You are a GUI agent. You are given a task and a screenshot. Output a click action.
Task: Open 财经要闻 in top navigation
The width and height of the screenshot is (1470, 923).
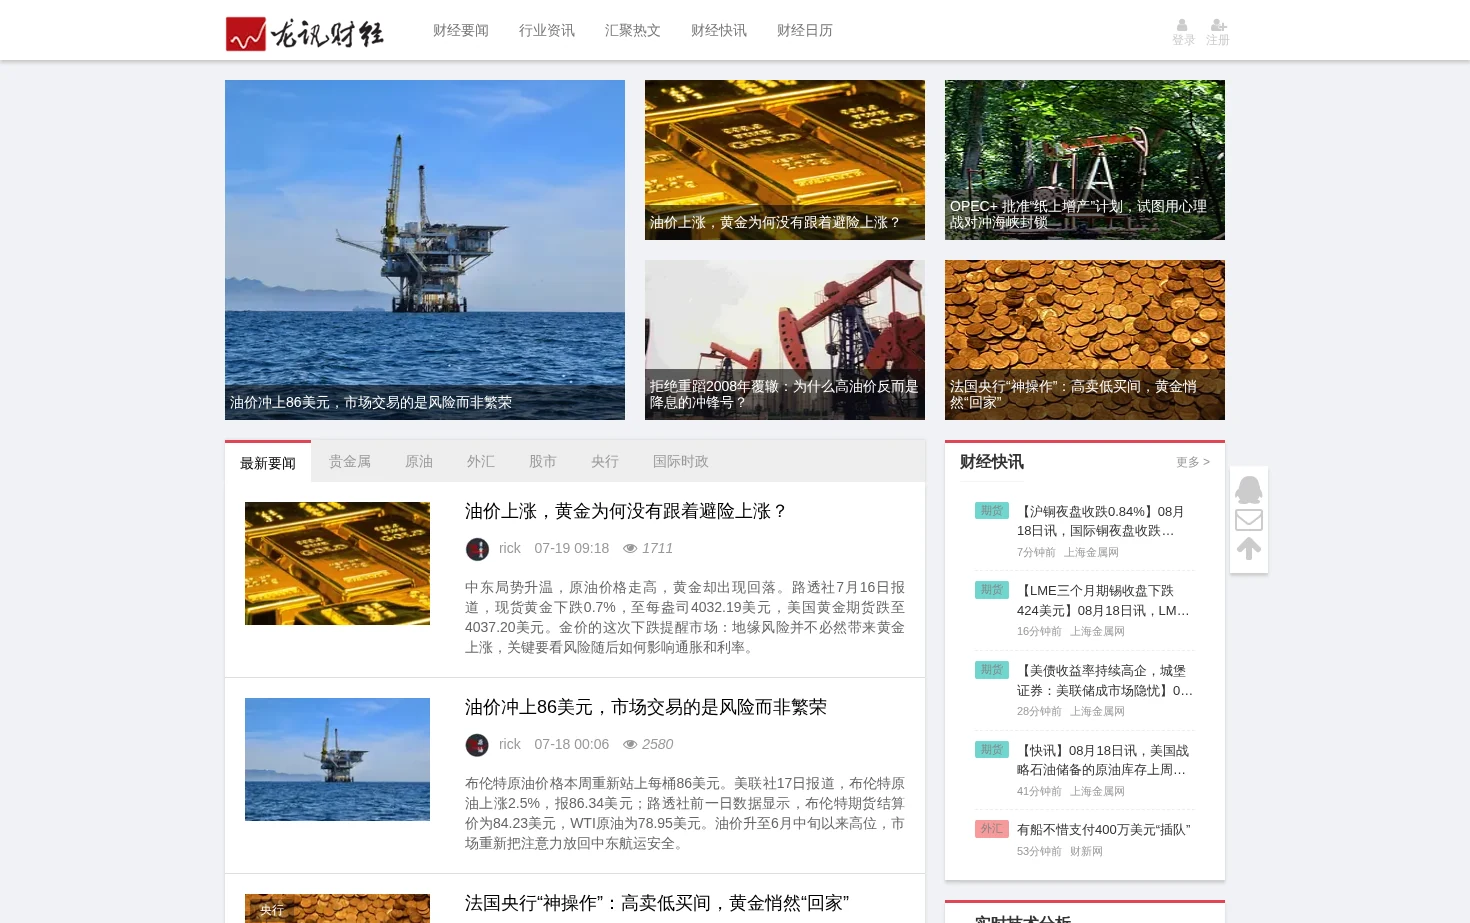(x=461, y=30)
